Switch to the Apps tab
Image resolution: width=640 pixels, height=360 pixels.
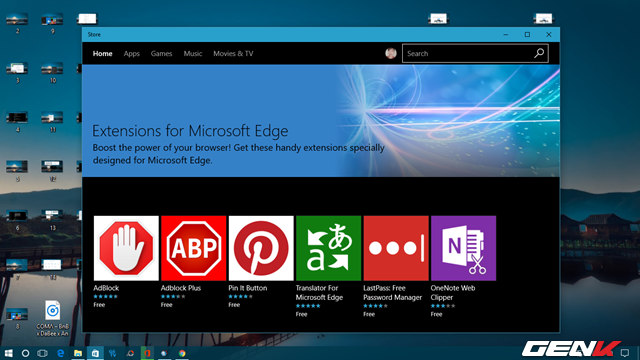point(131,53)
